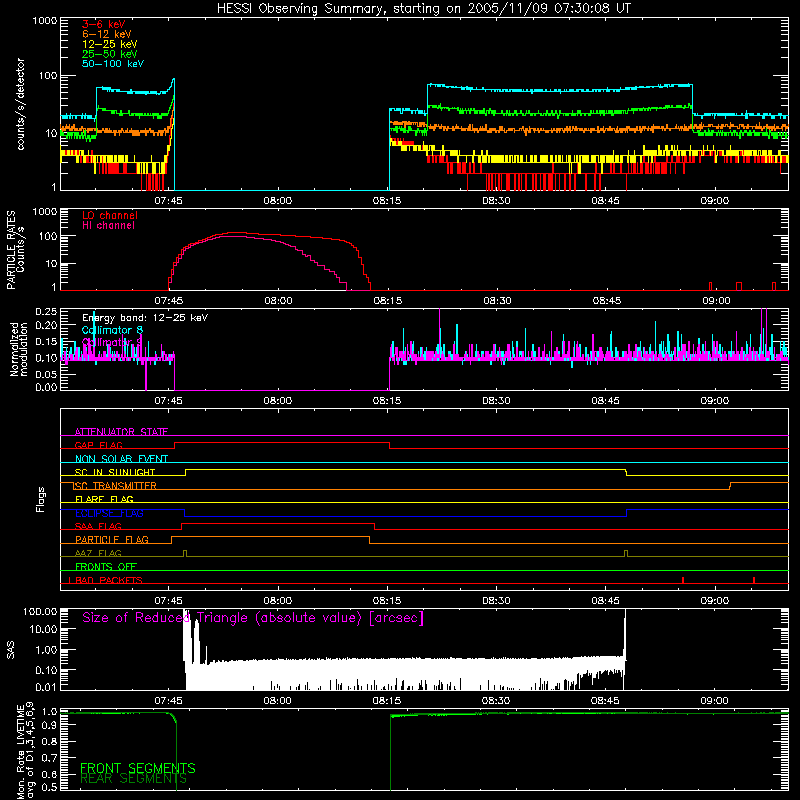
Task: Click the Normalized modulation axis label
Action: pyautogui.click(x=19, y=349)
